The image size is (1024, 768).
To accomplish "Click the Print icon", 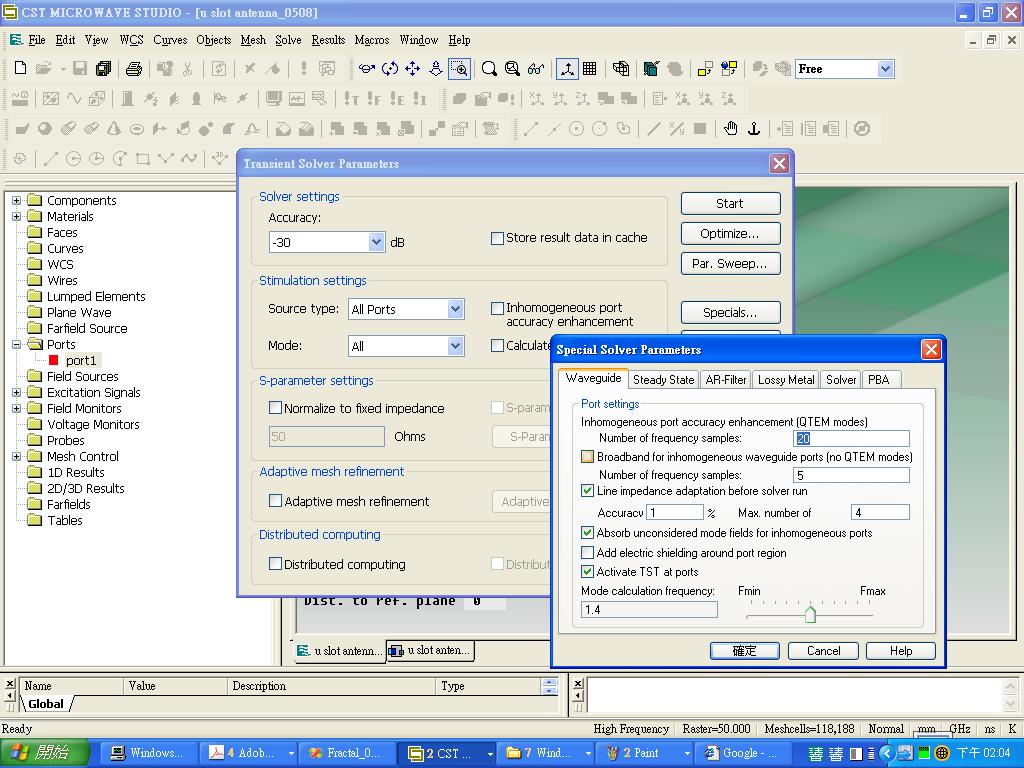I will (134, 69).
